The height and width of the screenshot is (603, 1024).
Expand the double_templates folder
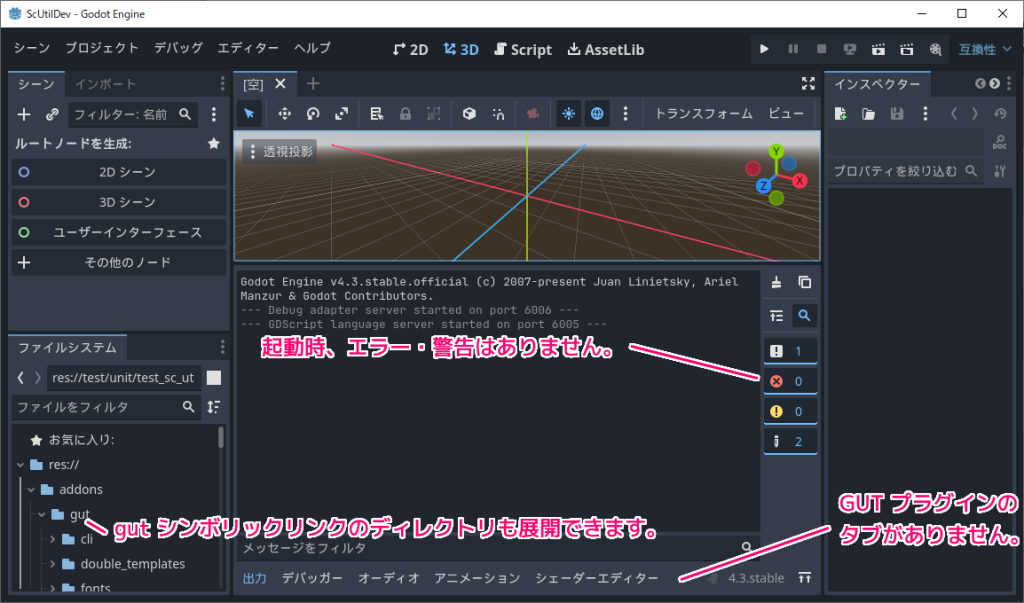pos(52,564)
